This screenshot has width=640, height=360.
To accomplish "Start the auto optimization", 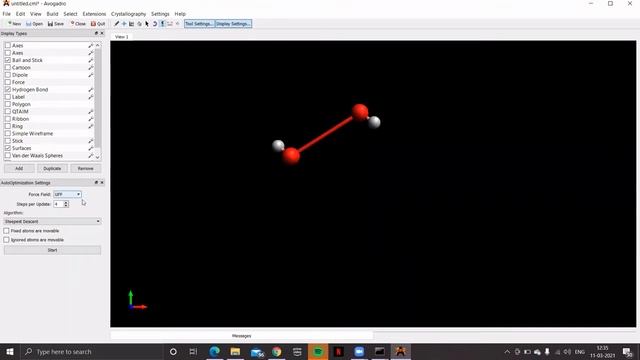I will [x=52, y=250].
